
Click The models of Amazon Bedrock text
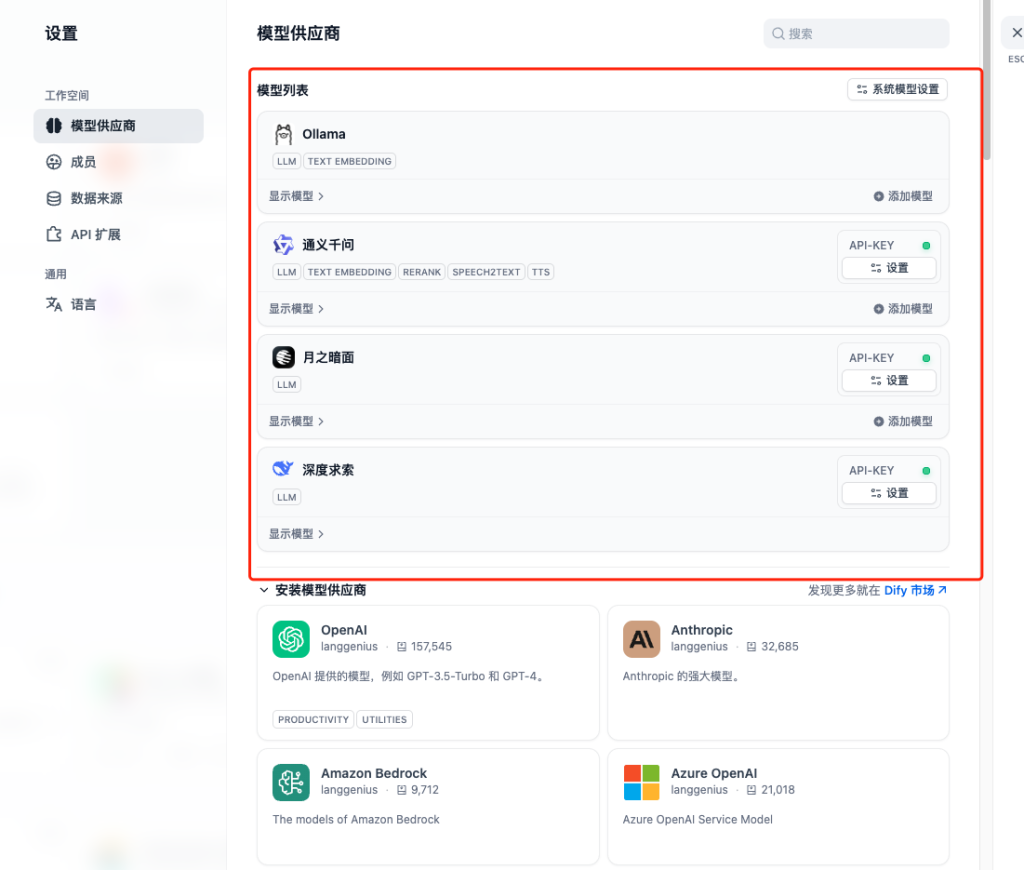356,820
